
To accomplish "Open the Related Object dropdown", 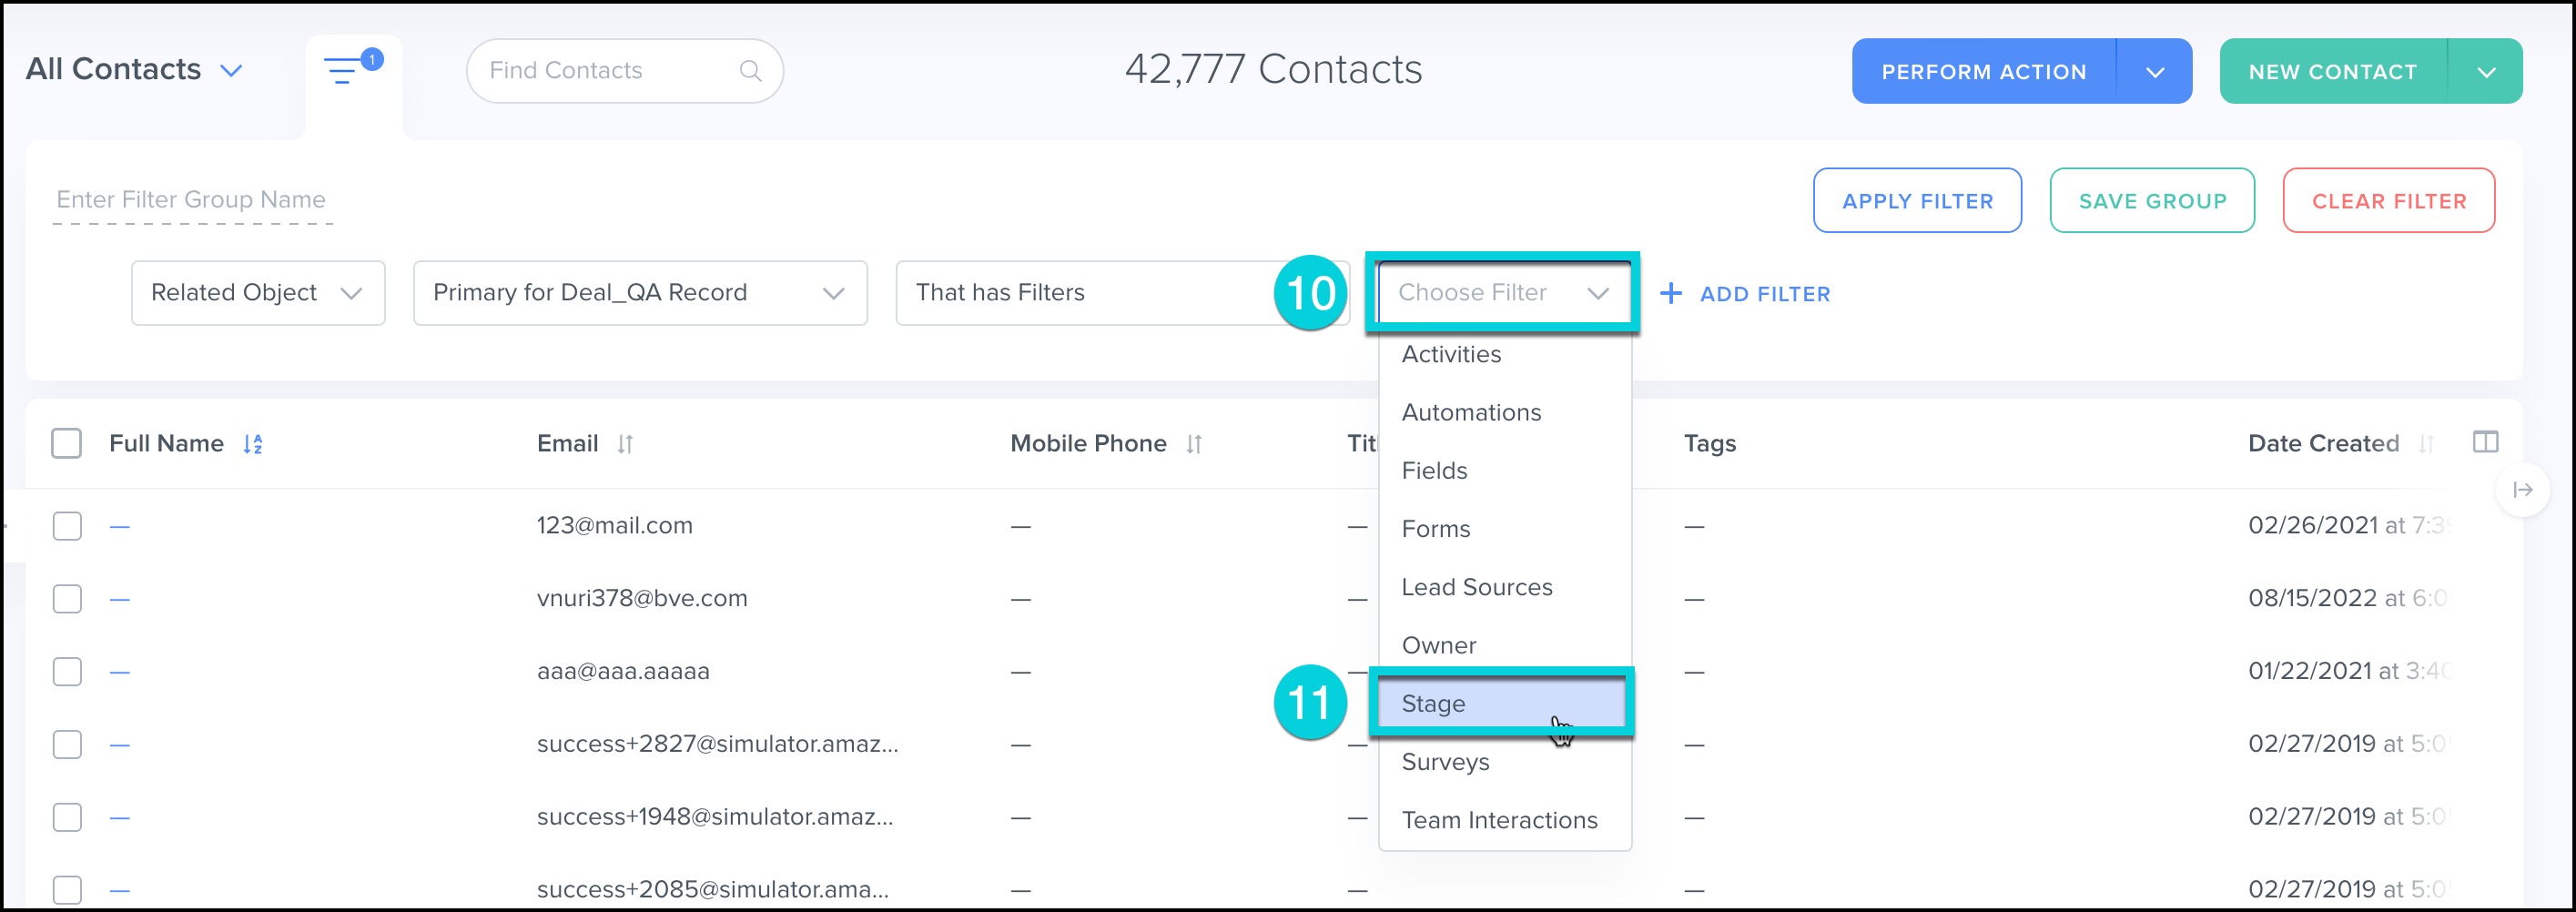I will pyautogui.click(x=258, y=293).
